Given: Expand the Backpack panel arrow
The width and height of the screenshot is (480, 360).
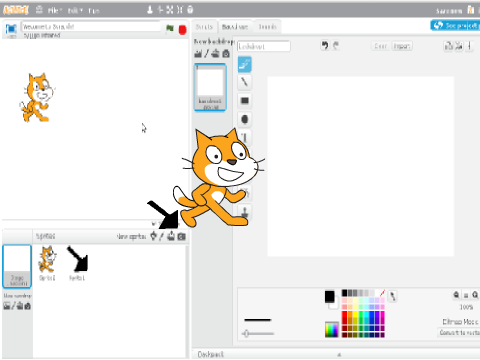Looking at the screenshot, I should [339, 355].
